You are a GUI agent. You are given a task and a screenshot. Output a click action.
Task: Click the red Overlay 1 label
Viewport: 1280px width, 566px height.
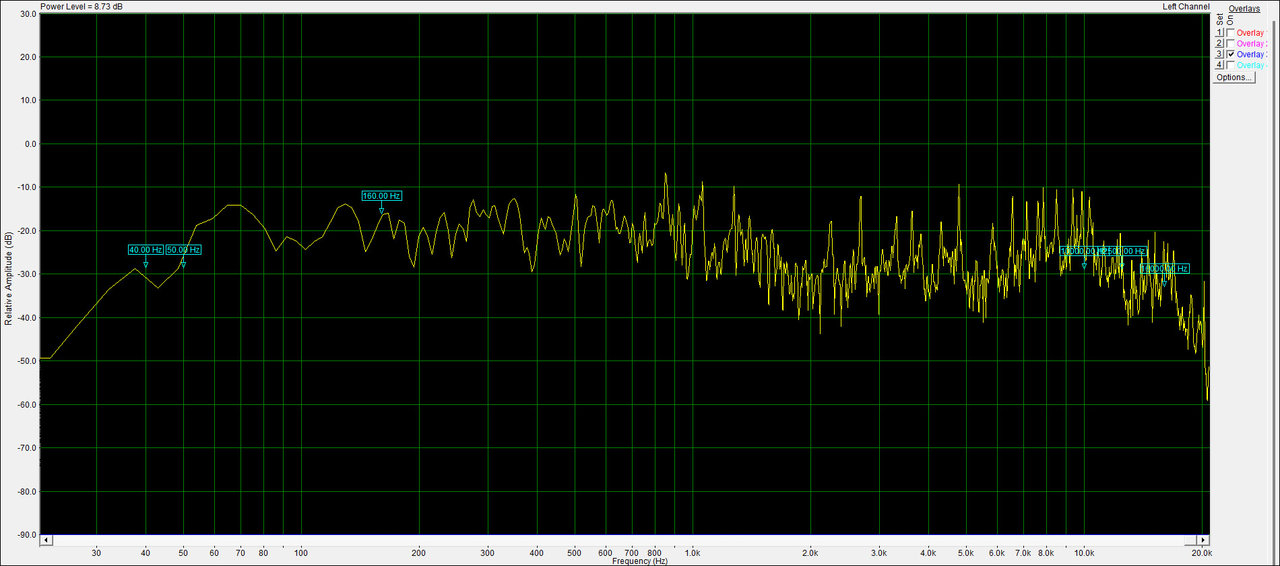[x=1251, y=33]
